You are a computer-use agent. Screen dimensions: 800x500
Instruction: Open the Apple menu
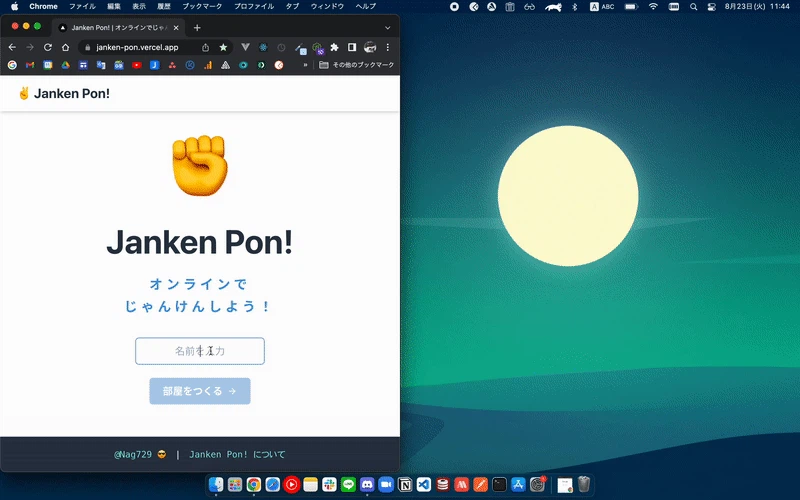pos(14,6)
